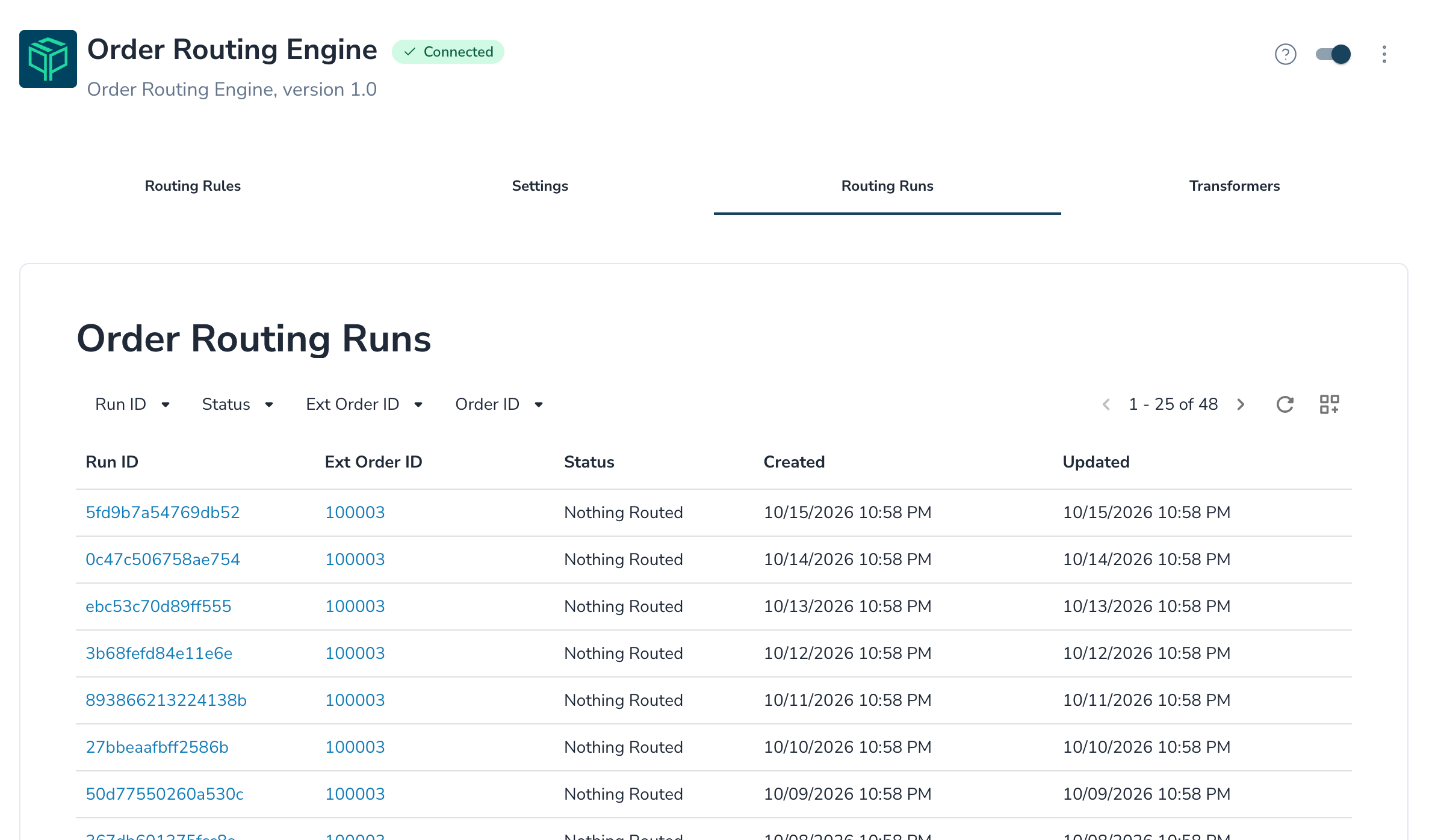Expand the Status filter dropdown
Screen dimensions: 1435x840
pyautogui.click(x=238, y=404)
